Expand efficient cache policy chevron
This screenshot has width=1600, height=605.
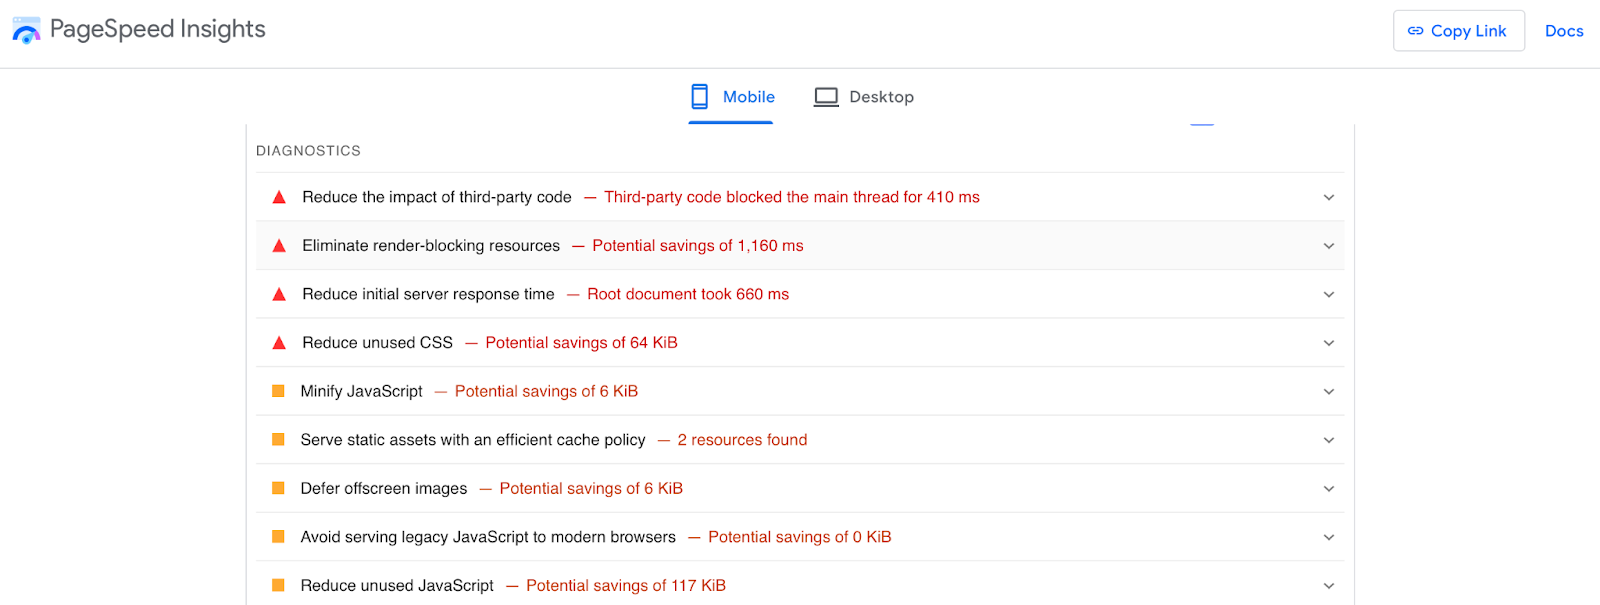(1329, 440)
